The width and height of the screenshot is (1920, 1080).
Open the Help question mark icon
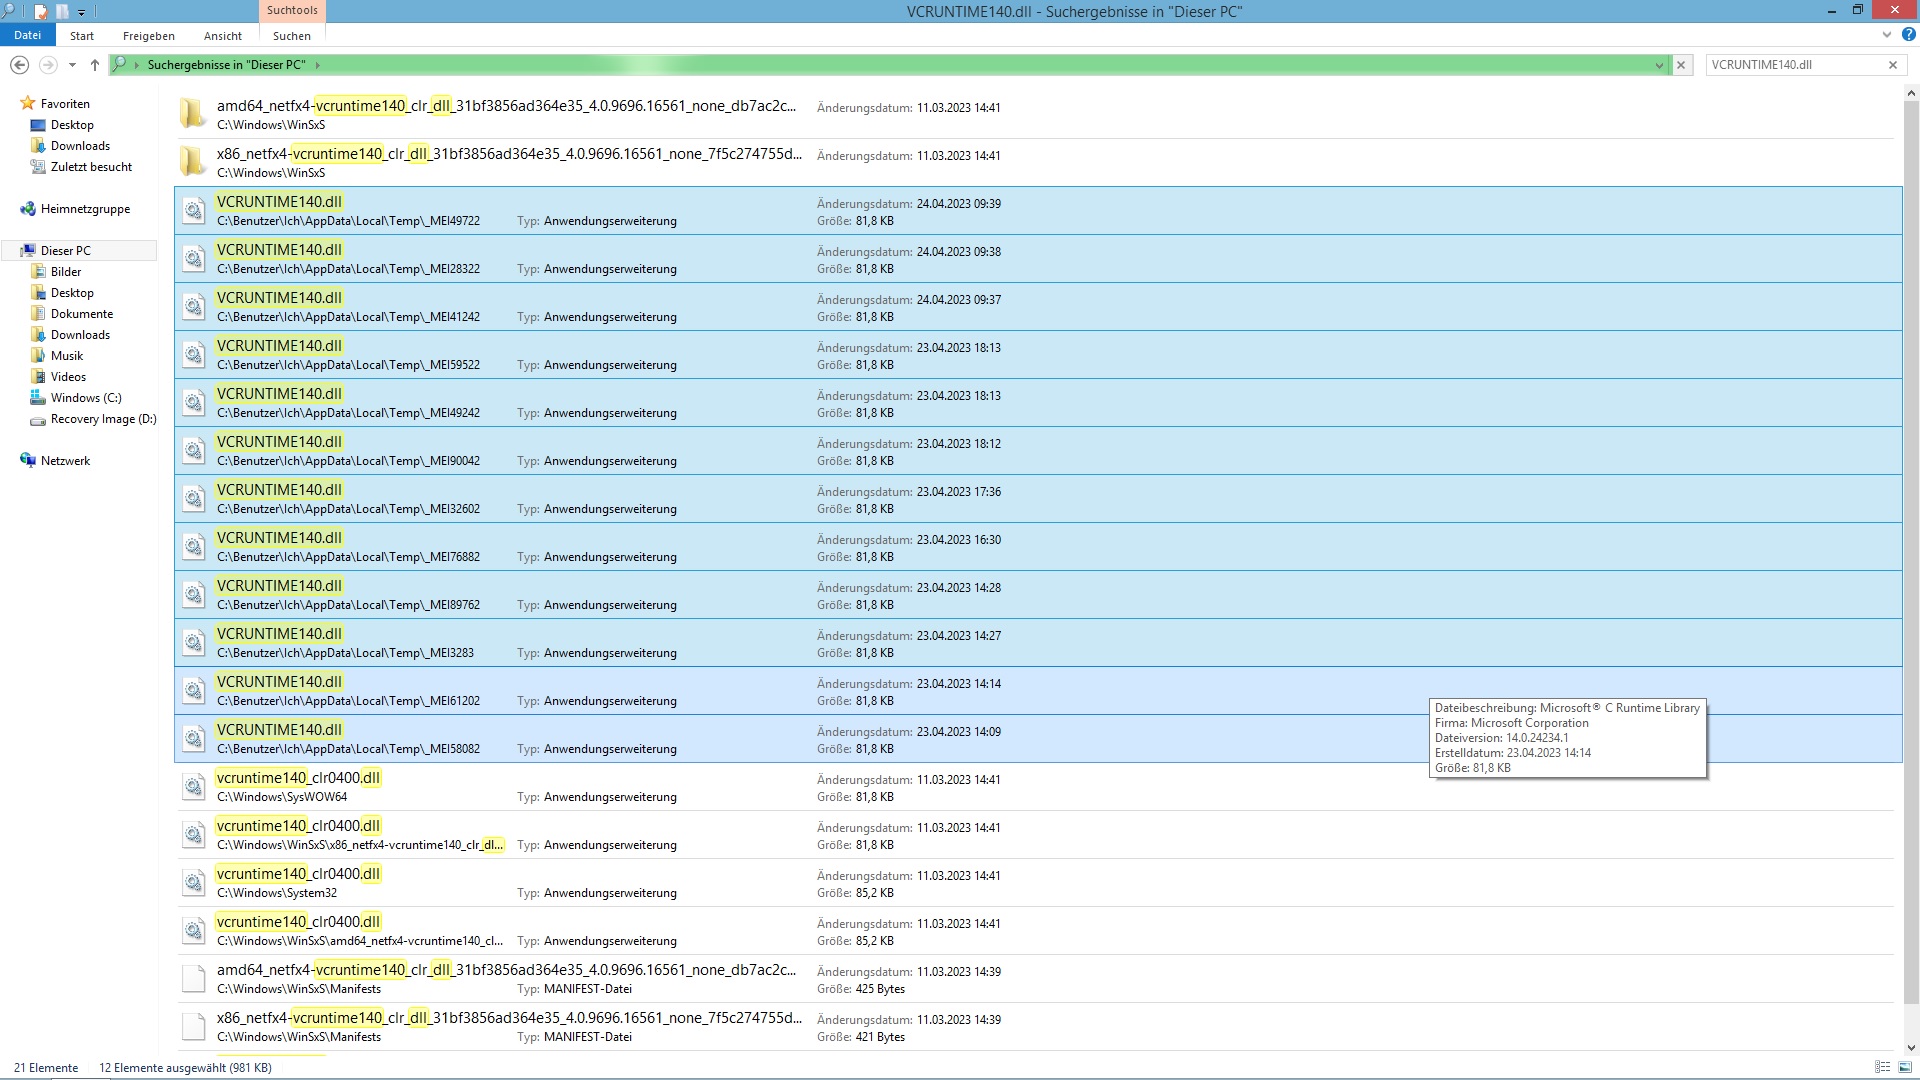(1908, 35)
